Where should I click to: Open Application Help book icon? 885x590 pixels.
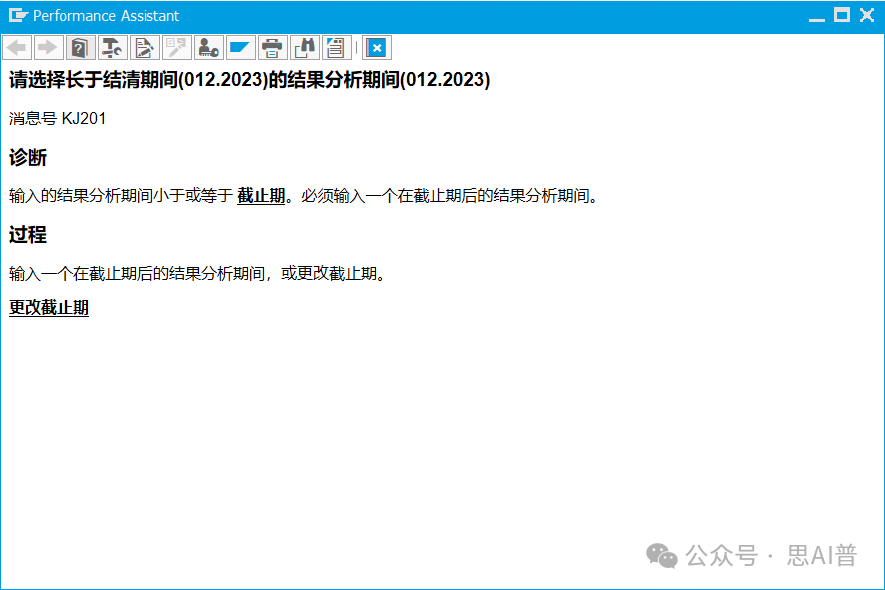(80, 47)
